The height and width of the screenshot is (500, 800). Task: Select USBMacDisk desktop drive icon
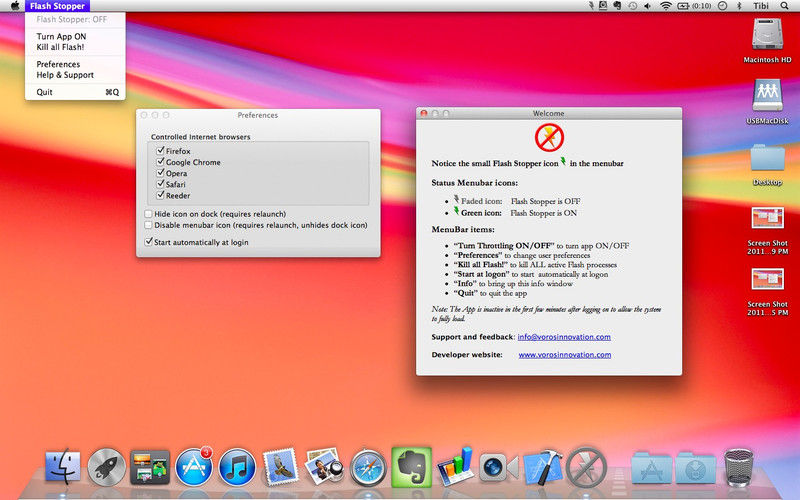[767, 95]
